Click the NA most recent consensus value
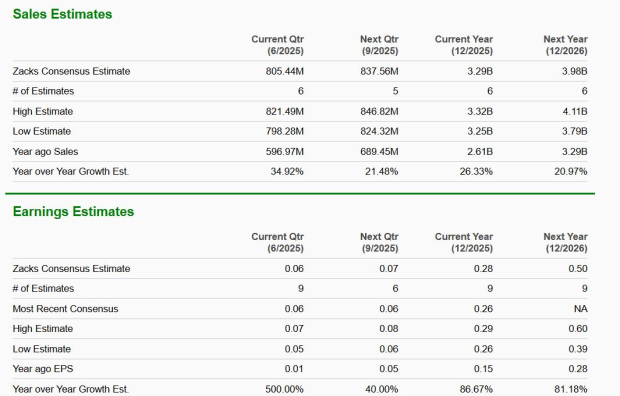The image size is (620, 396). click(x=580, y=309)
